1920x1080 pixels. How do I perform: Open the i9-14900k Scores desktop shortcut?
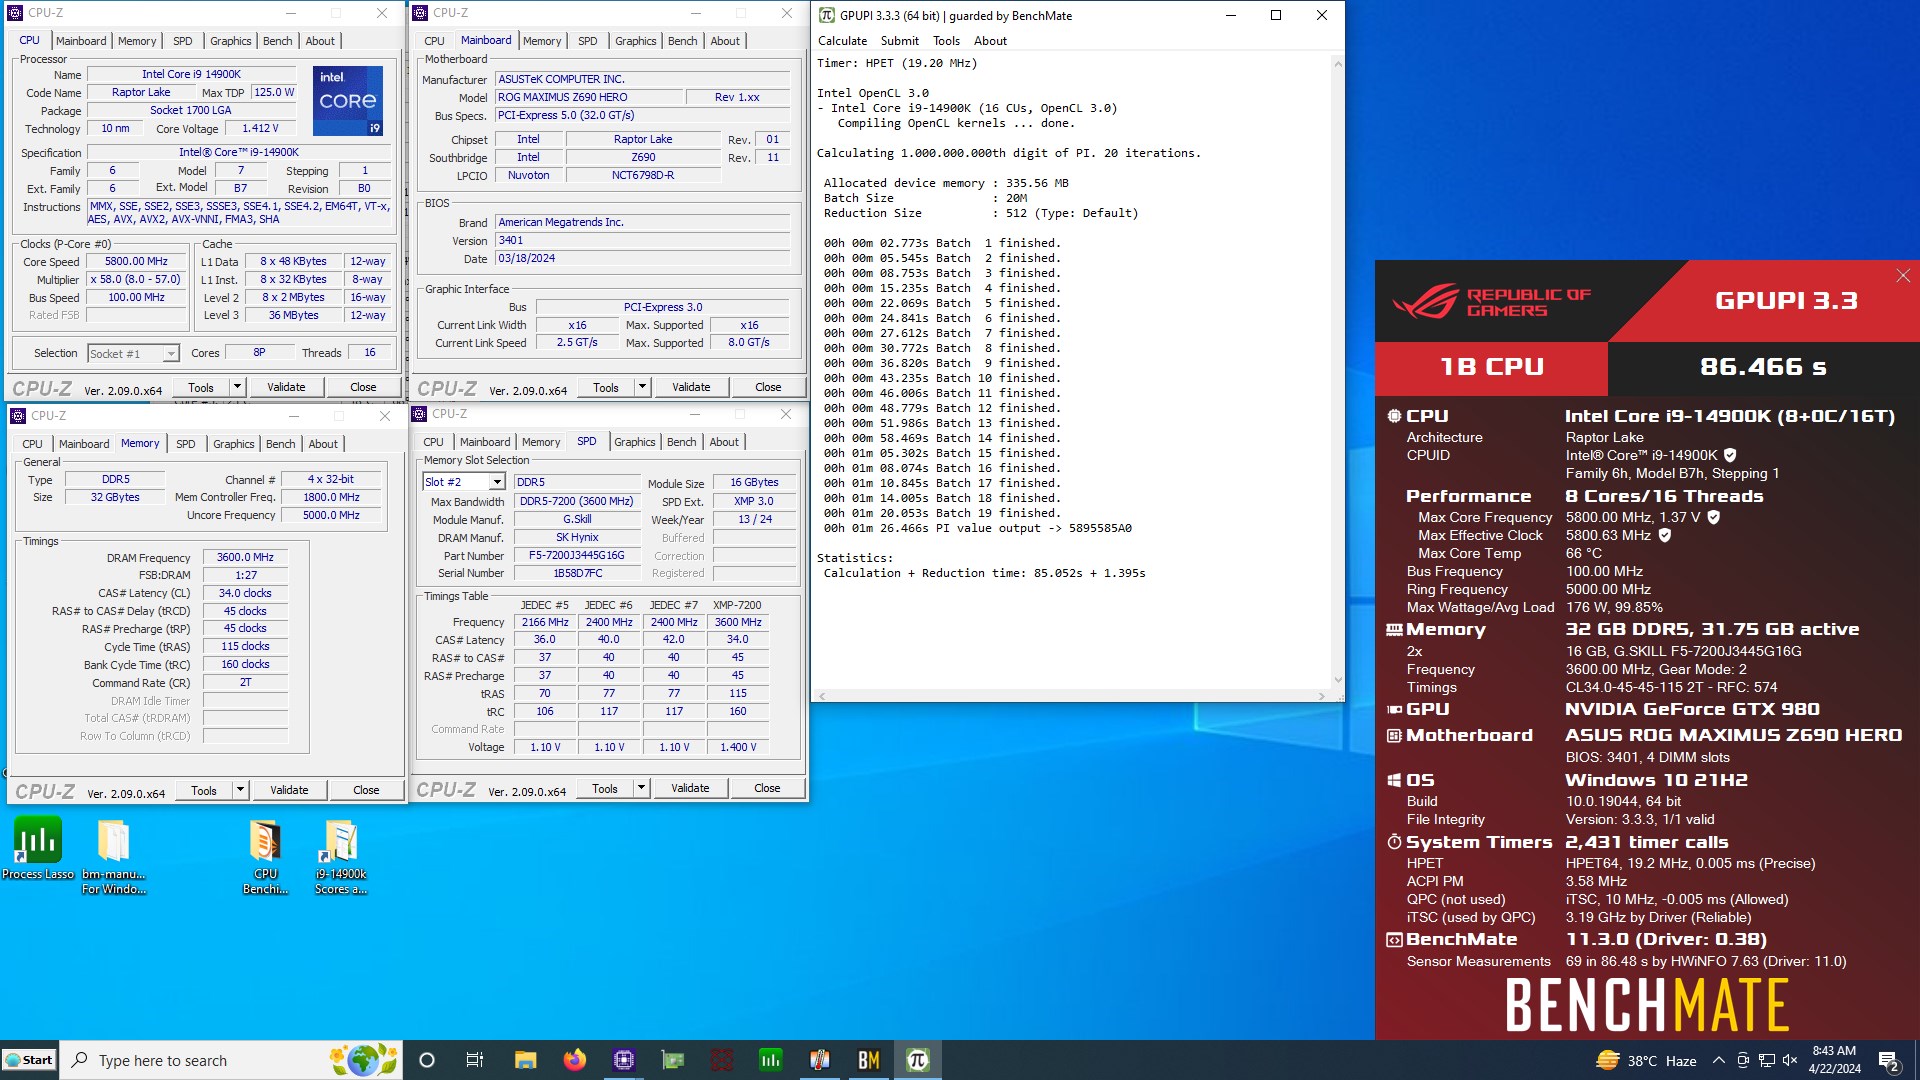[x=341, y=856]
